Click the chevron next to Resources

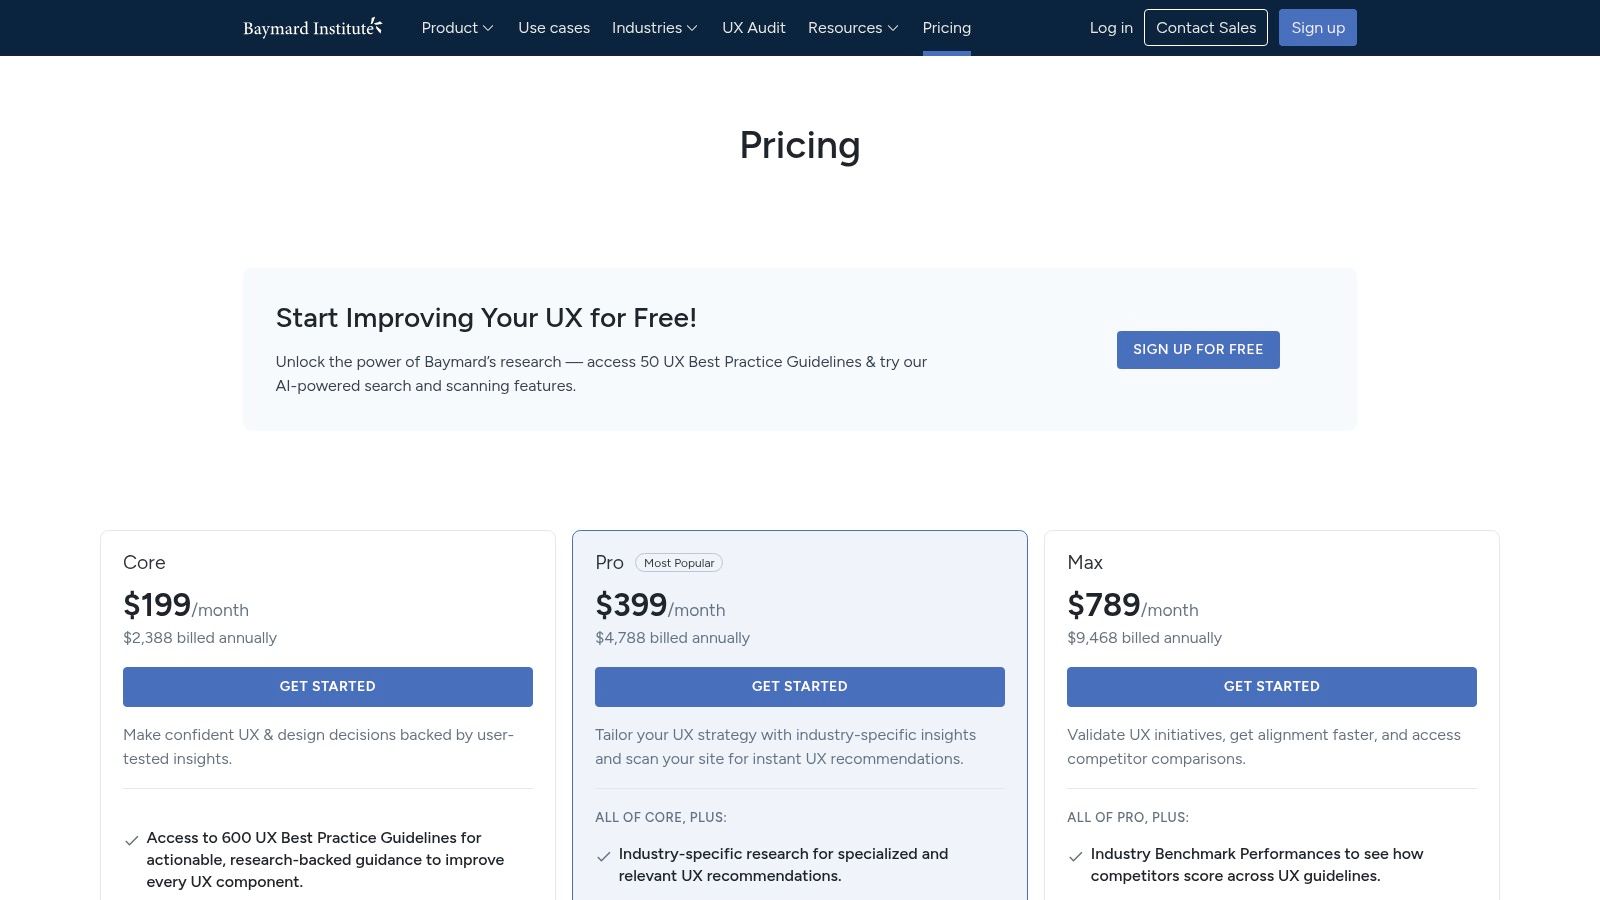click(x=892, y=28)
